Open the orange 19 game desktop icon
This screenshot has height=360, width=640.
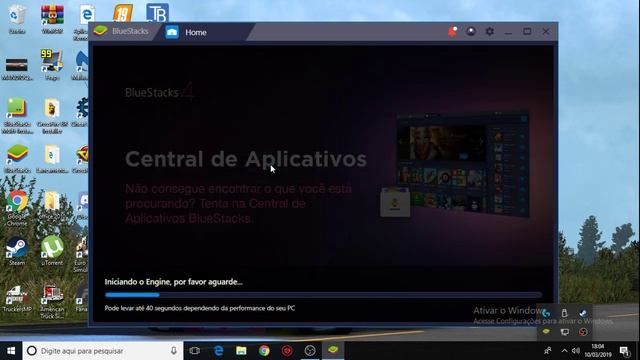click(123, 13)
